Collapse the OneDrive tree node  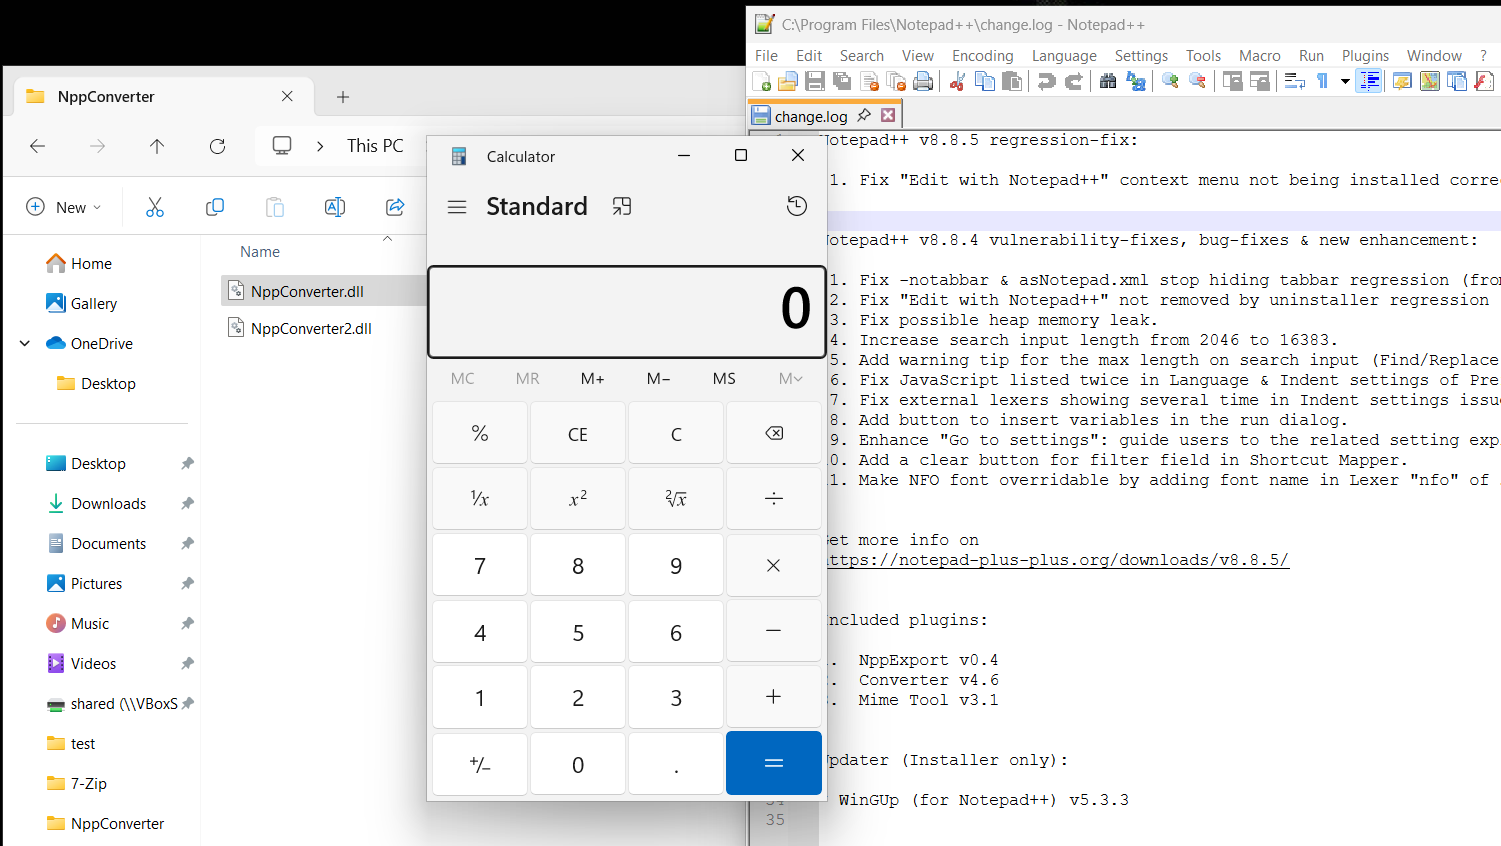(25, 343)
